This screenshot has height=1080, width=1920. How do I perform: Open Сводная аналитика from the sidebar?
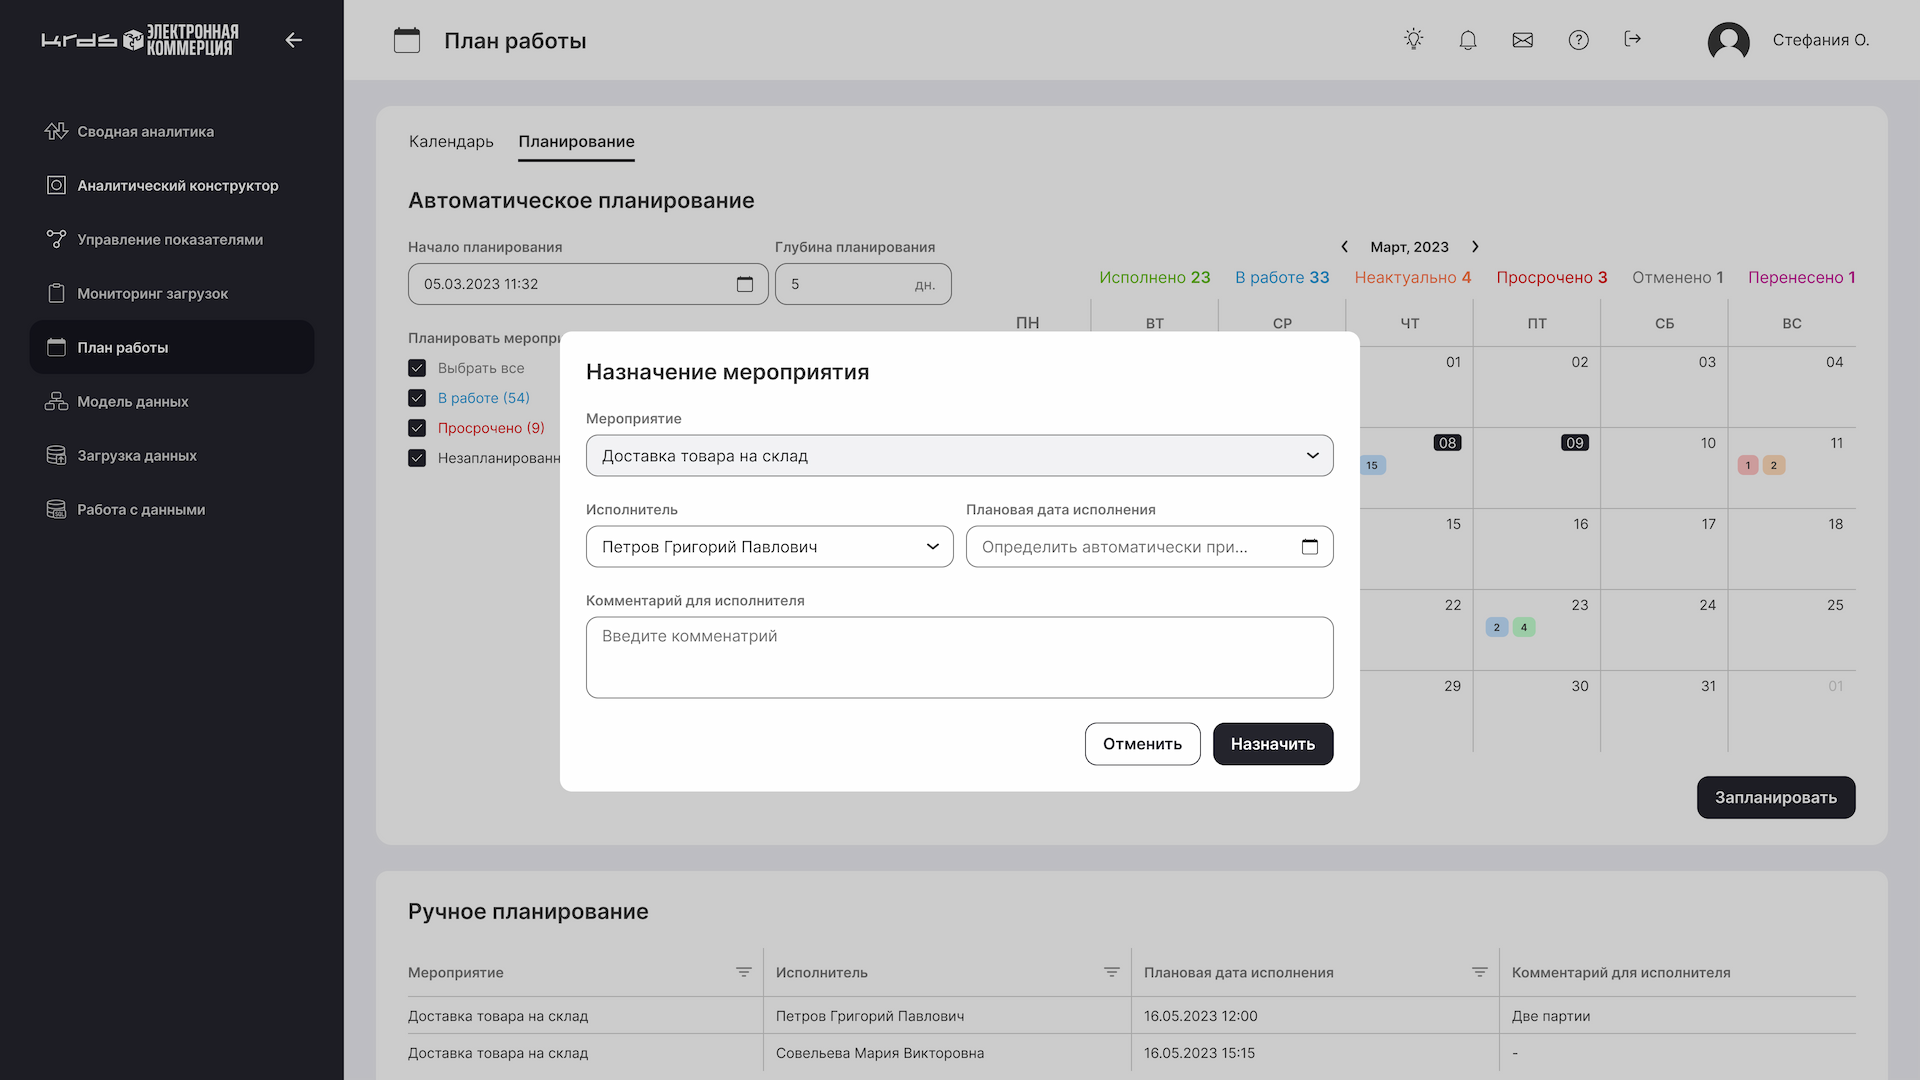(145, 131)
